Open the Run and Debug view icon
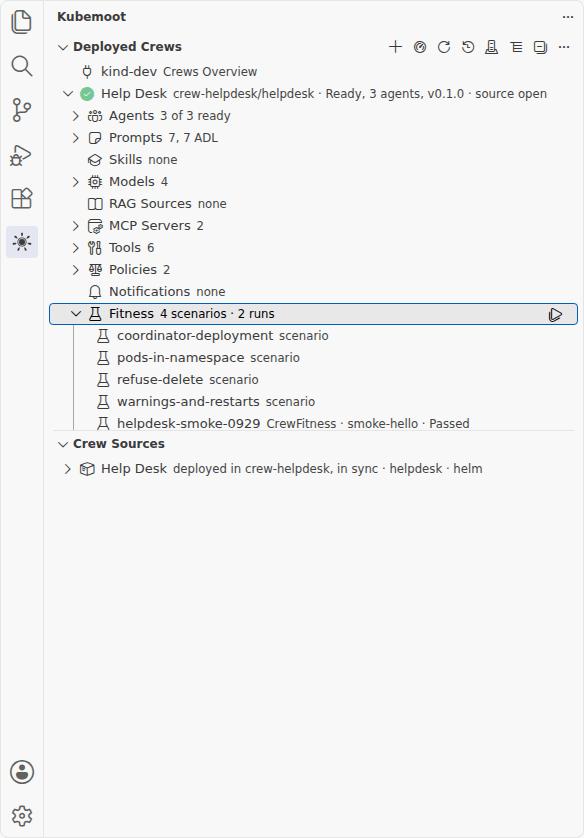The width and height of the screenshot is (584, 838). tap(21, 154)
